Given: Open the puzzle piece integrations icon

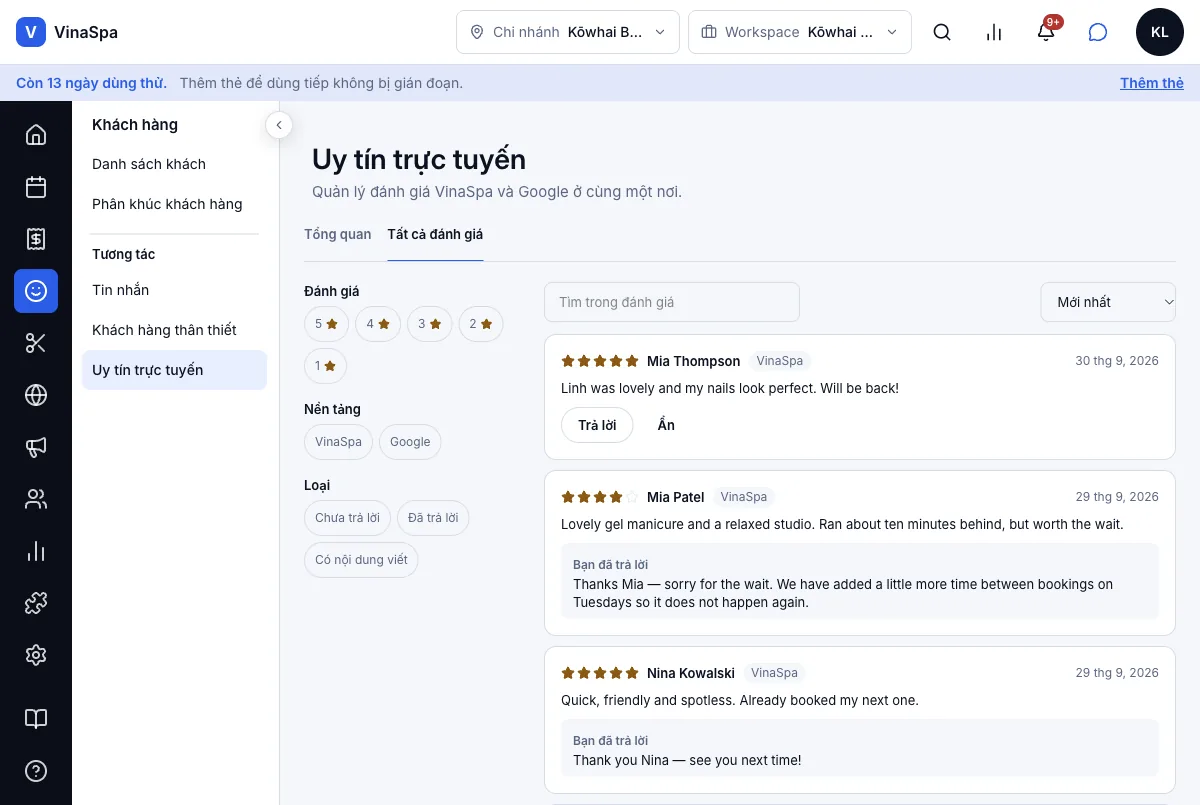Looking at the screenshot, I should [x=36, y=603].
